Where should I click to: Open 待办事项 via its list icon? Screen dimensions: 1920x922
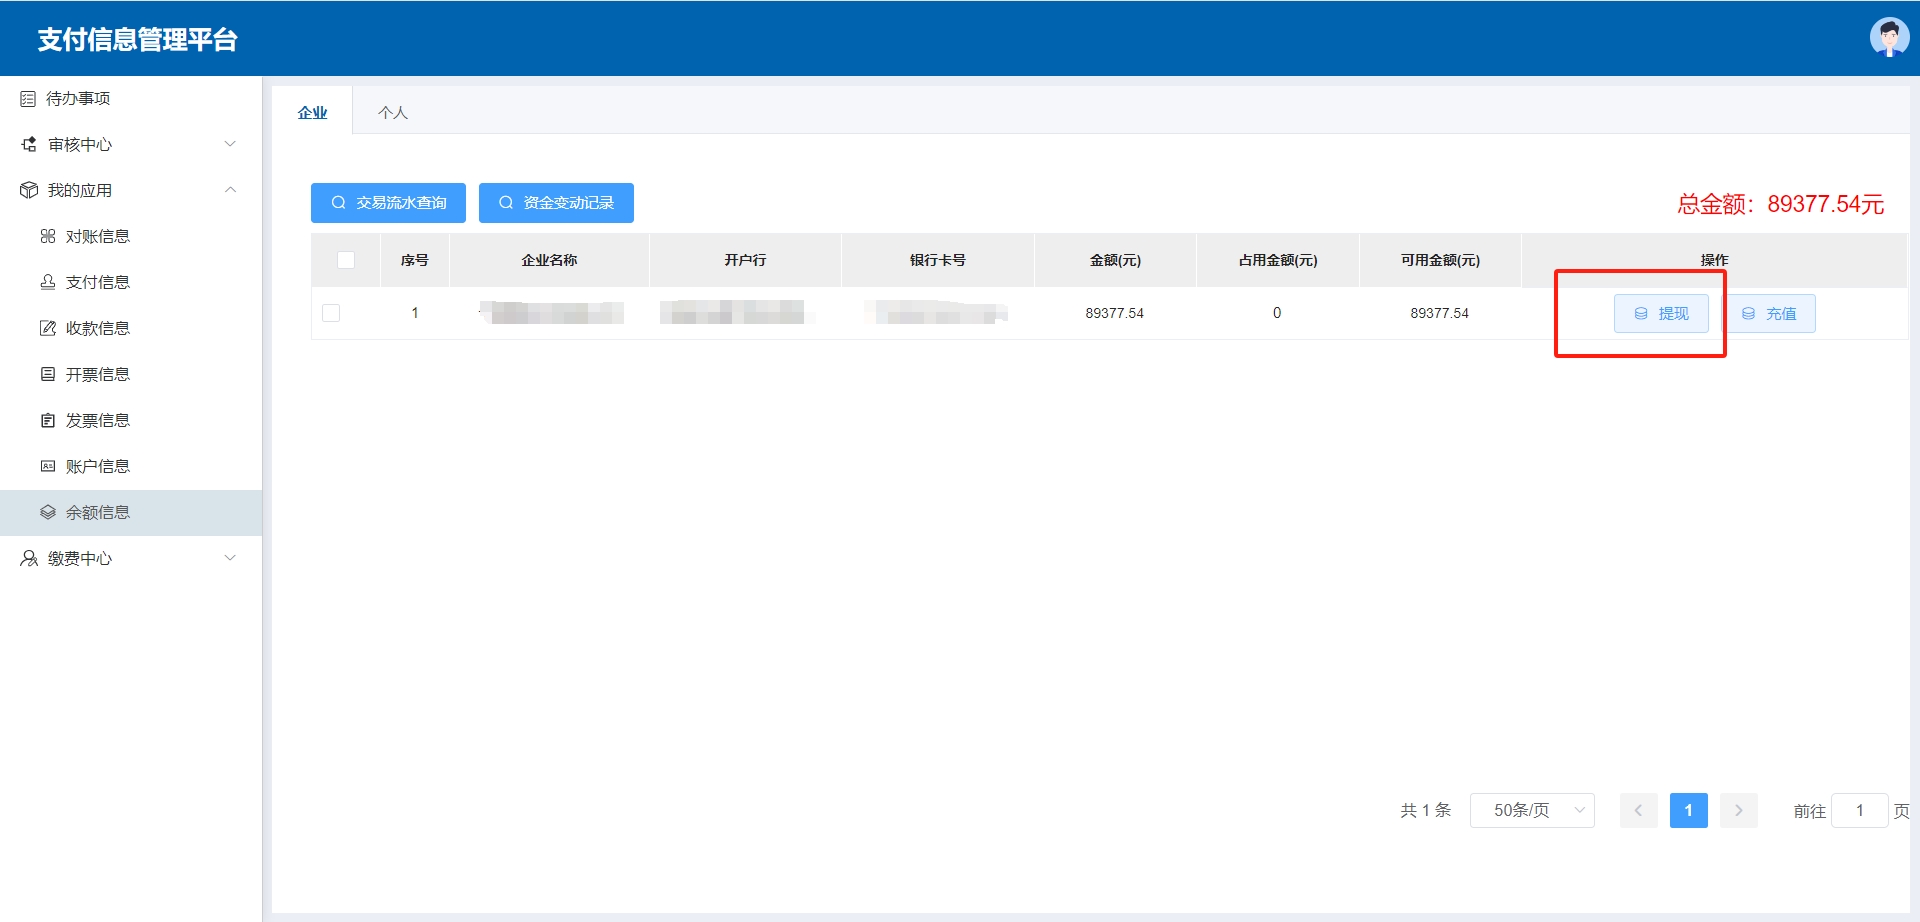point(28,99)
